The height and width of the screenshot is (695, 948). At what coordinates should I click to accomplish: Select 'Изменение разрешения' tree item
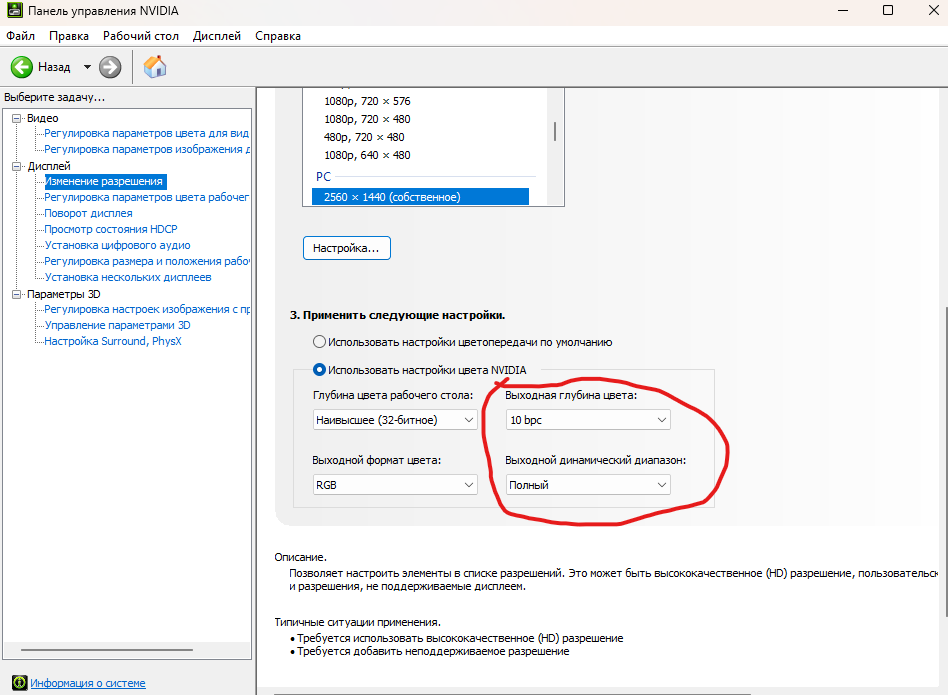(x=105, y=181)
